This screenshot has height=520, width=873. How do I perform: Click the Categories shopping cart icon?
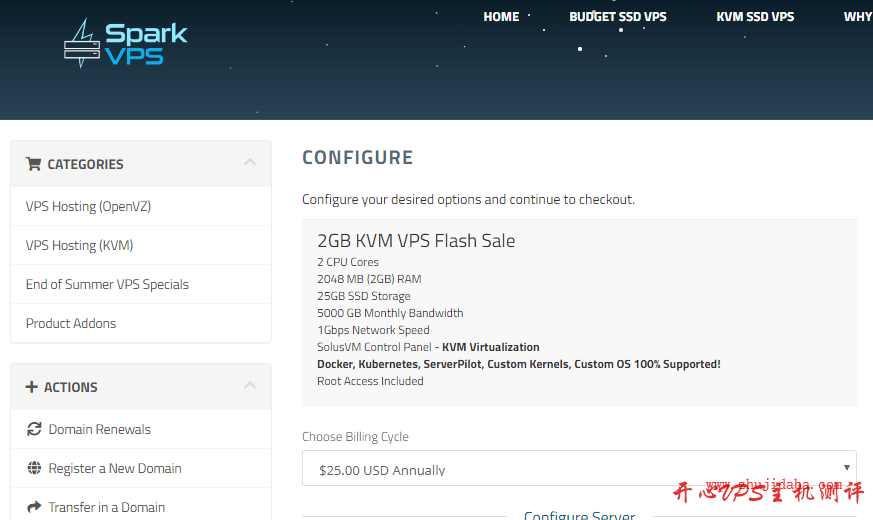point(33,164)
